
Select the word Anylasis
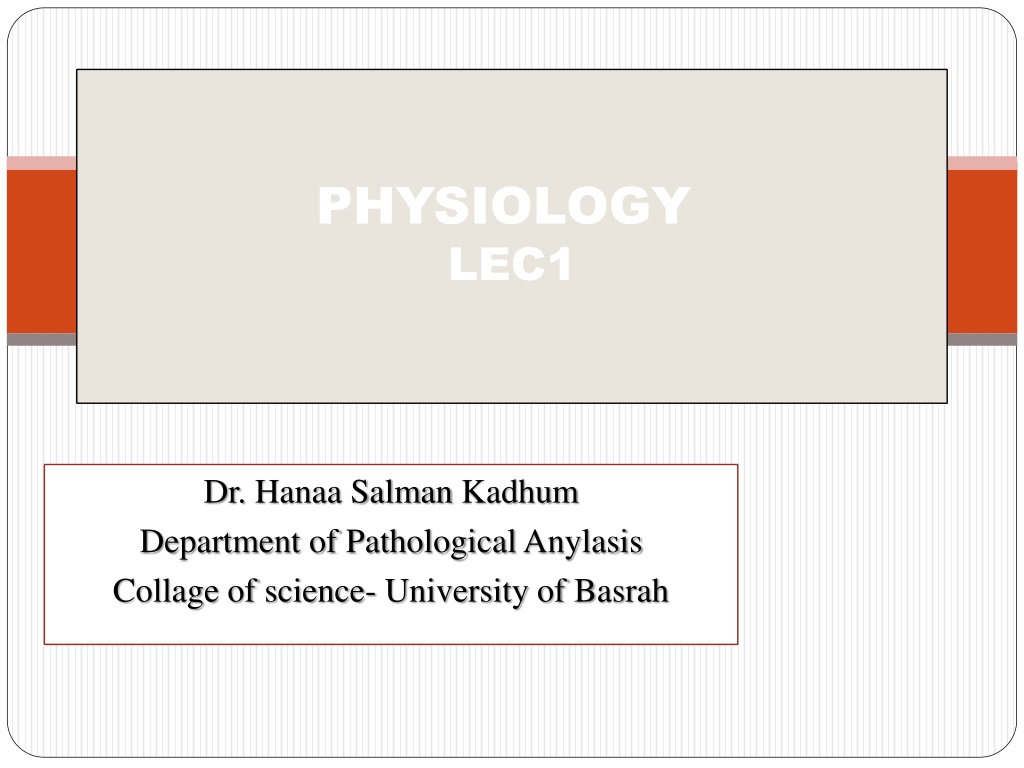pyautogui.click(x=583, y=542)
